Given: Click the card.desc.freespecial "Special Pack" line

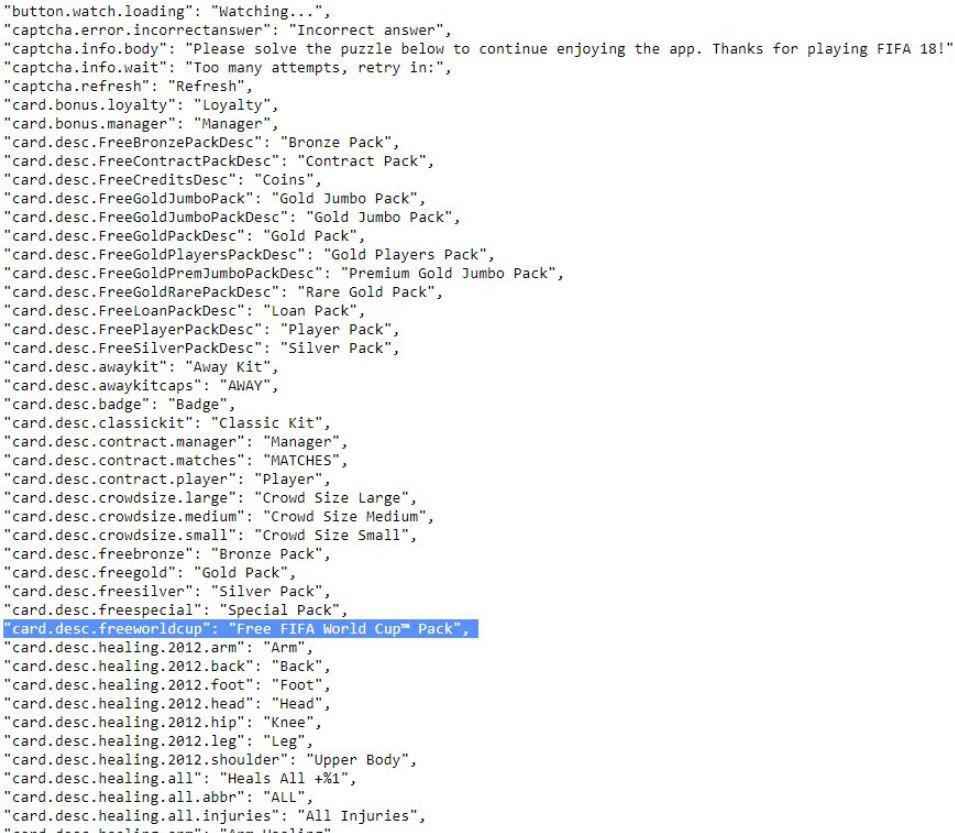Looking at the screenshot, I should coord(174,609).
